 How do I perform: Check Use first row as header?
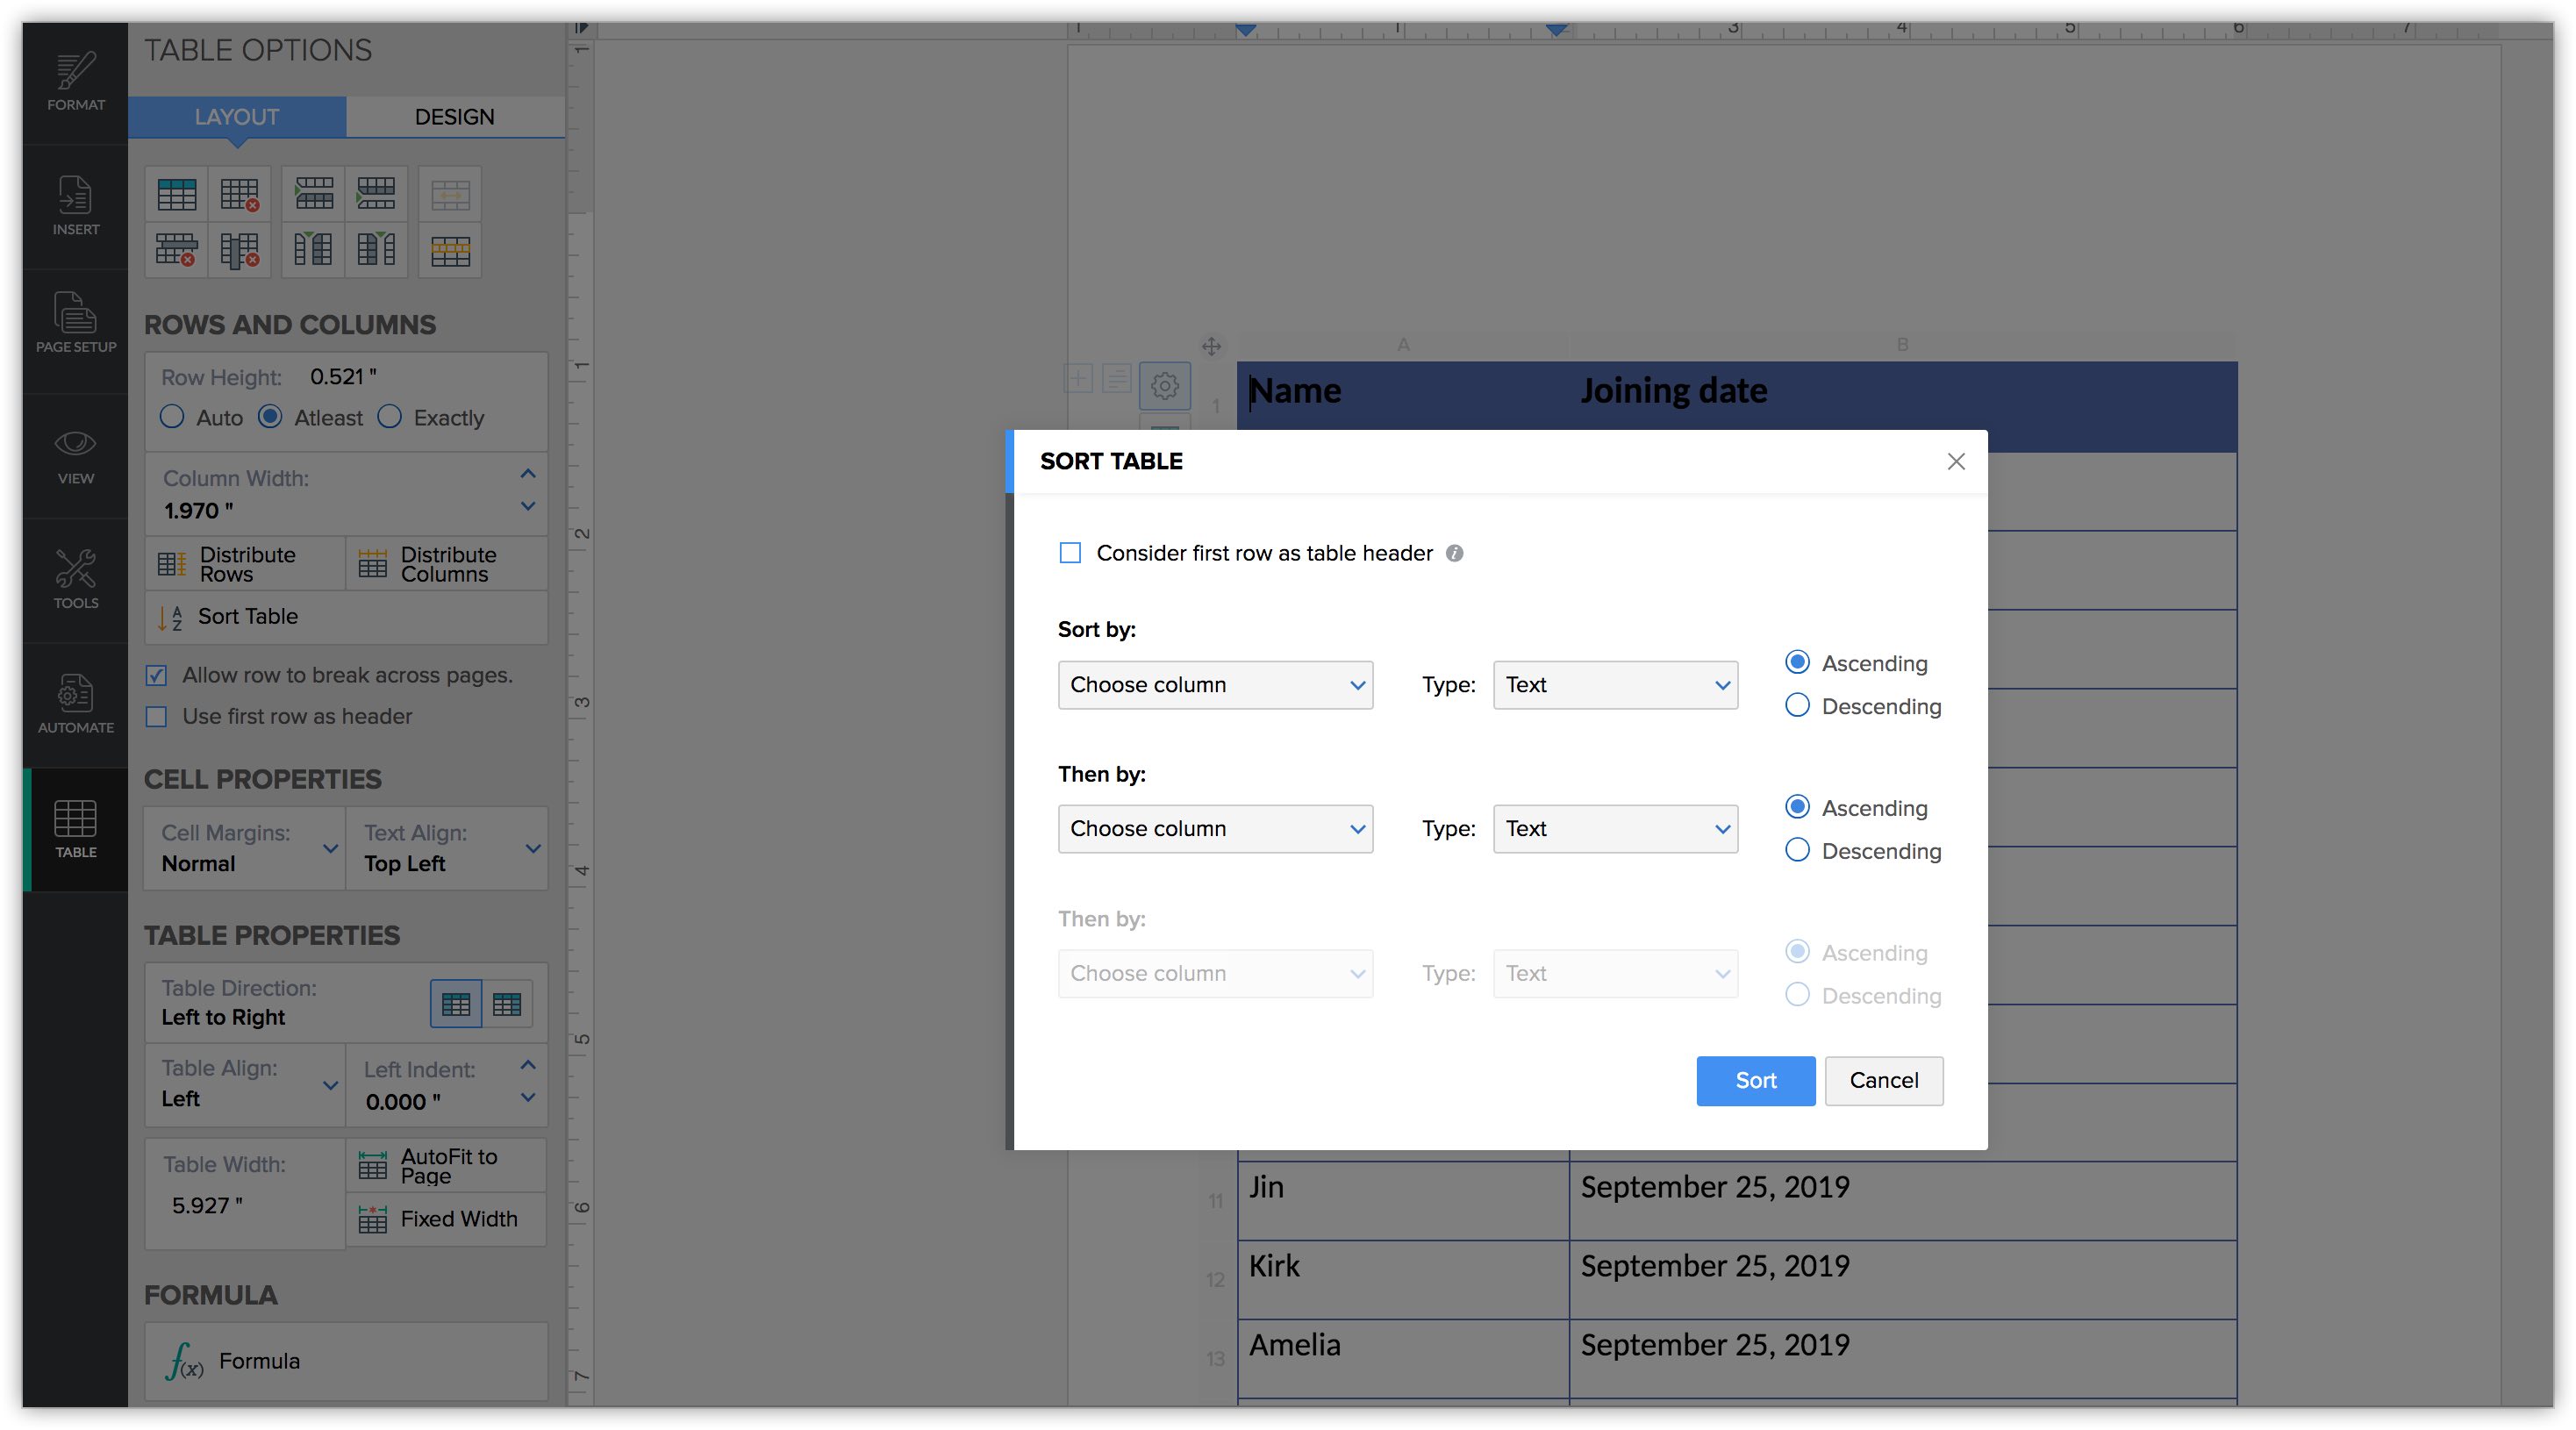point(157,716)
